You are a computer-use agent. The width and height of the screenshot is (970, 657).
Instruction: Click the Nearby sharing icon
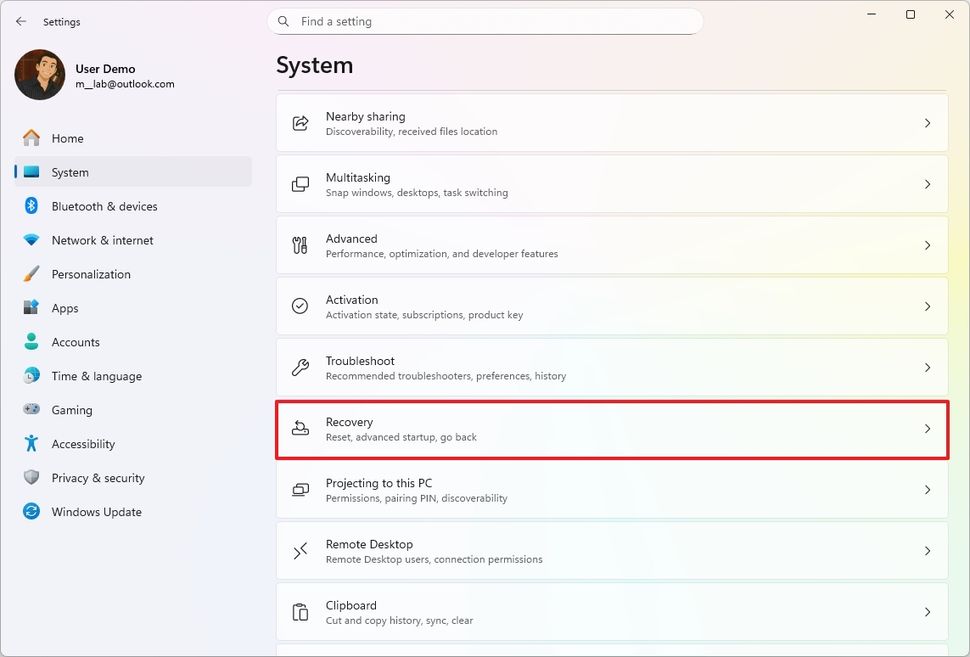click(x=300, y=123)
